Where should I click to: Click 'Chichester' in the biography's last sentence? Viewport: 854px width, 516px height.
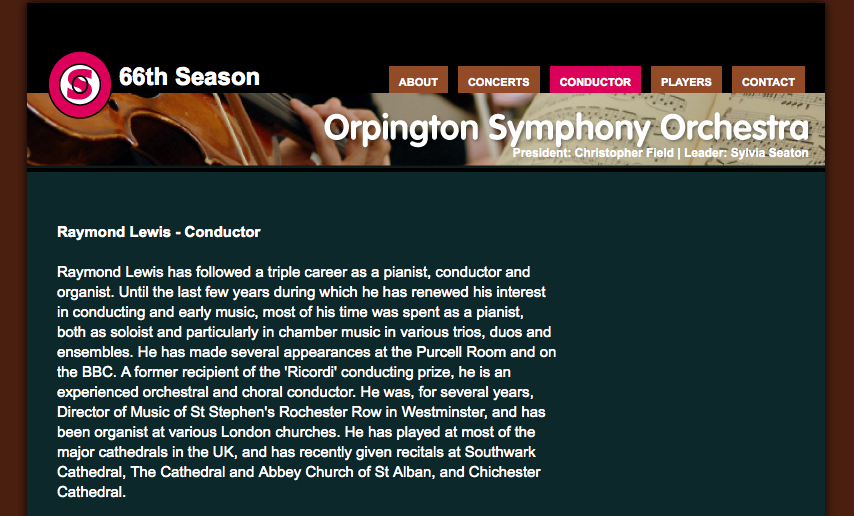click(x=504, y=472)
